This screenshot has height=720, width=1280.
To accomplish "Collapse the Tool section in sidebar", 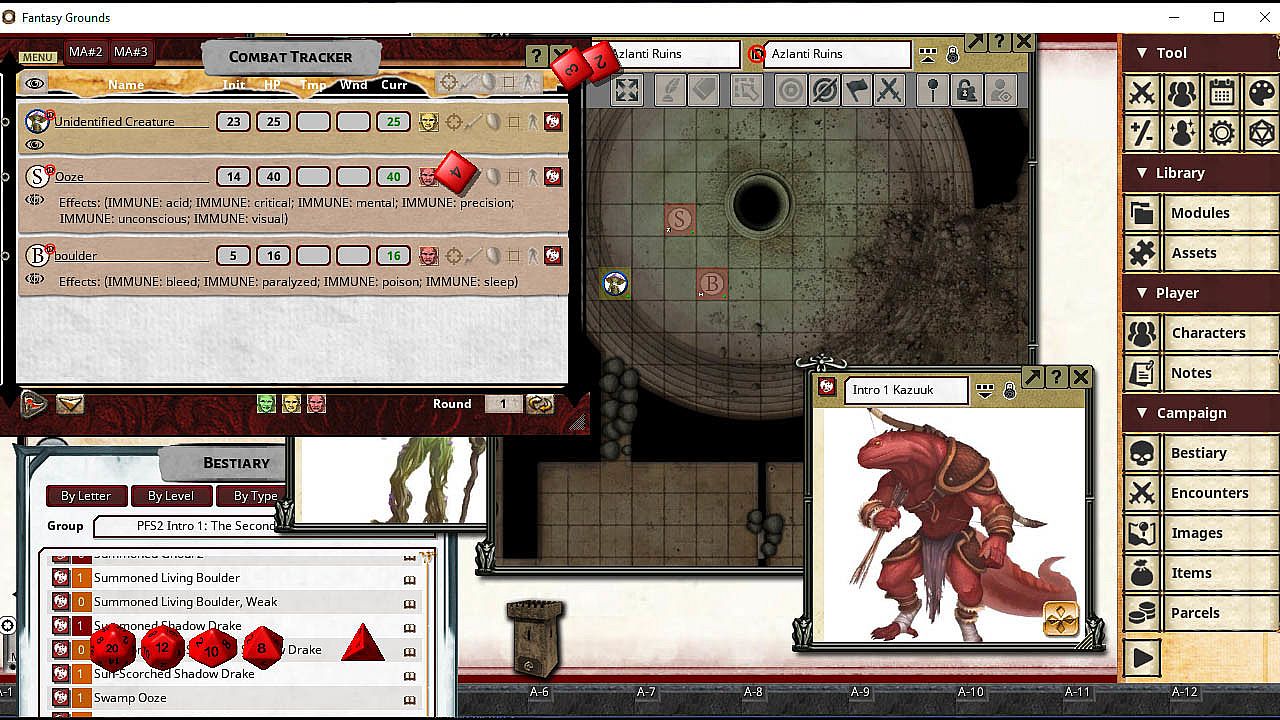I will (x=1141, y=53).
